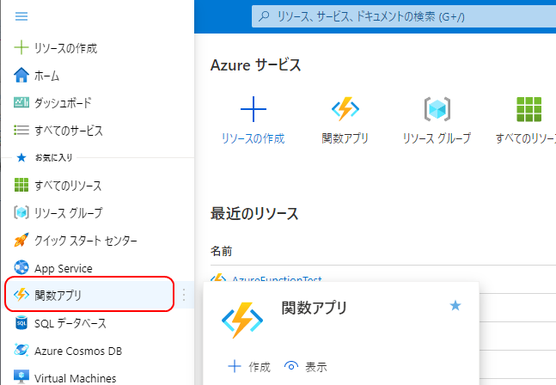This screenshot has height=385, width=556.
Task: Click the green plus リソースの作成 sidebar icon
Action: pyautogui.click(x=21, y=48)
